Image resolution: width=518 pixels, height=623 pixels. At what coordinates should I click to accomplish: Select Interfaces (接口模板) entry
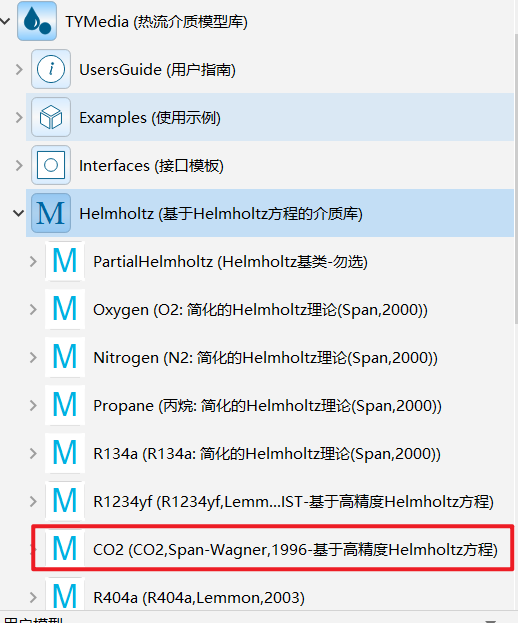pos(151,166)
